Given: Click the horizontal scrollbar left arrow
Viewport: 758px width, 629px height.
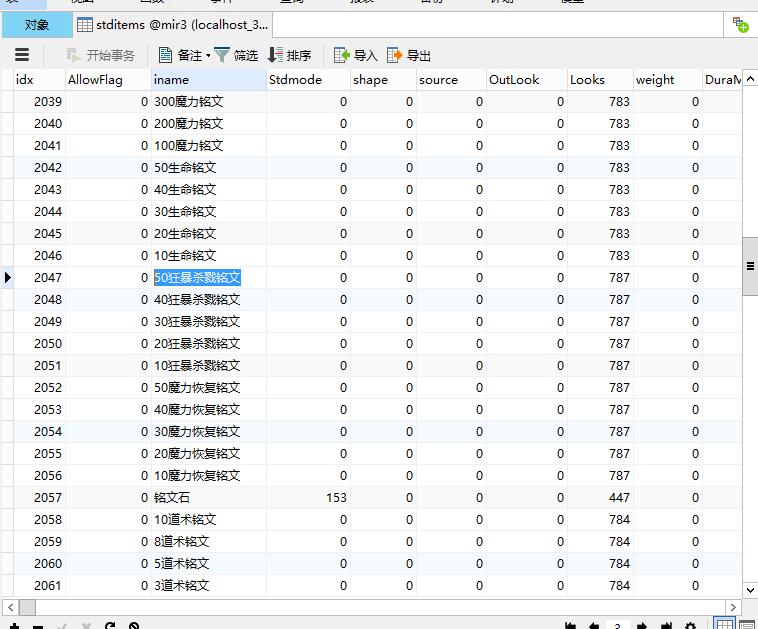Looking at the screenshot, I should [9, 607].
